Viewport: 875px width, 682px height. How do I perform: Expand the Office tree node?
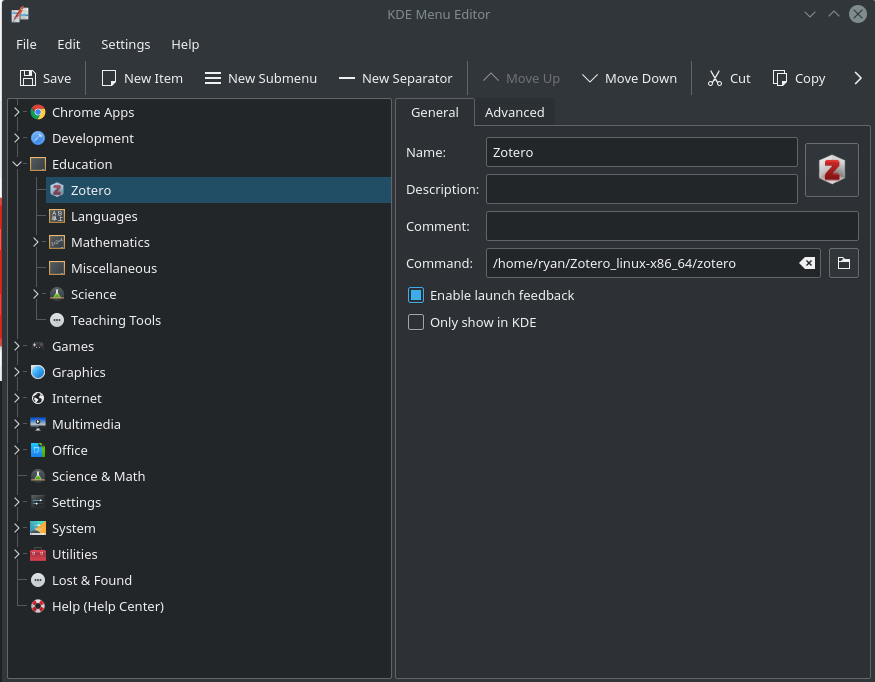(17, 450)
